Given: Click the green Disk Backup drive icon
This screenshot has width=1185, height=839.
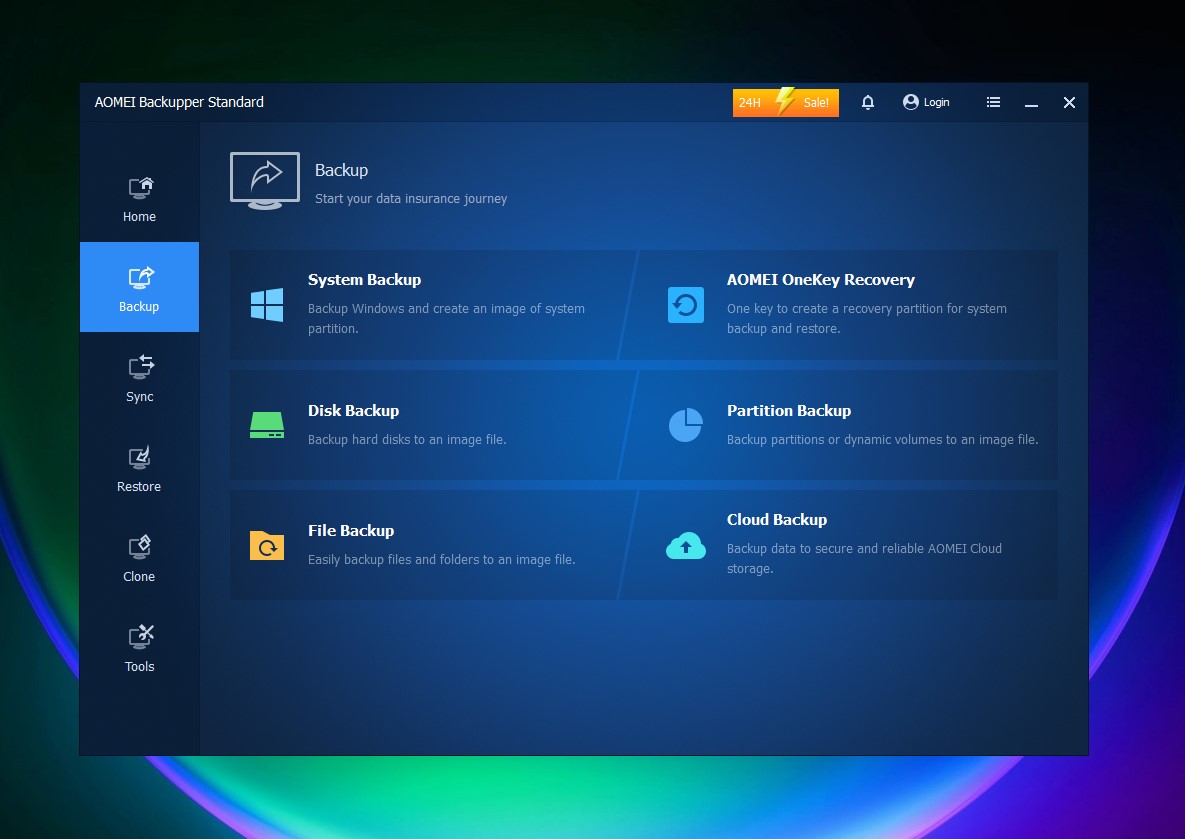Looking at the screenshot, I should 267,425.
